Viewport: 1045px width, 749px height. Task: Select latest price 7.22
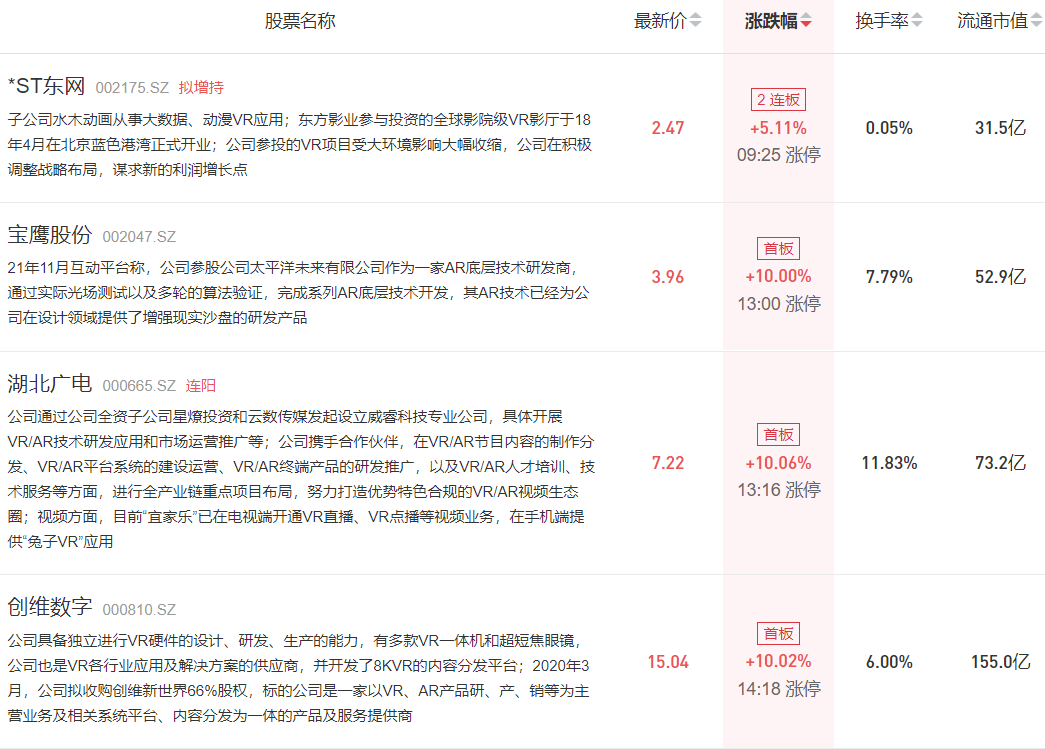(x=668, y=462)
